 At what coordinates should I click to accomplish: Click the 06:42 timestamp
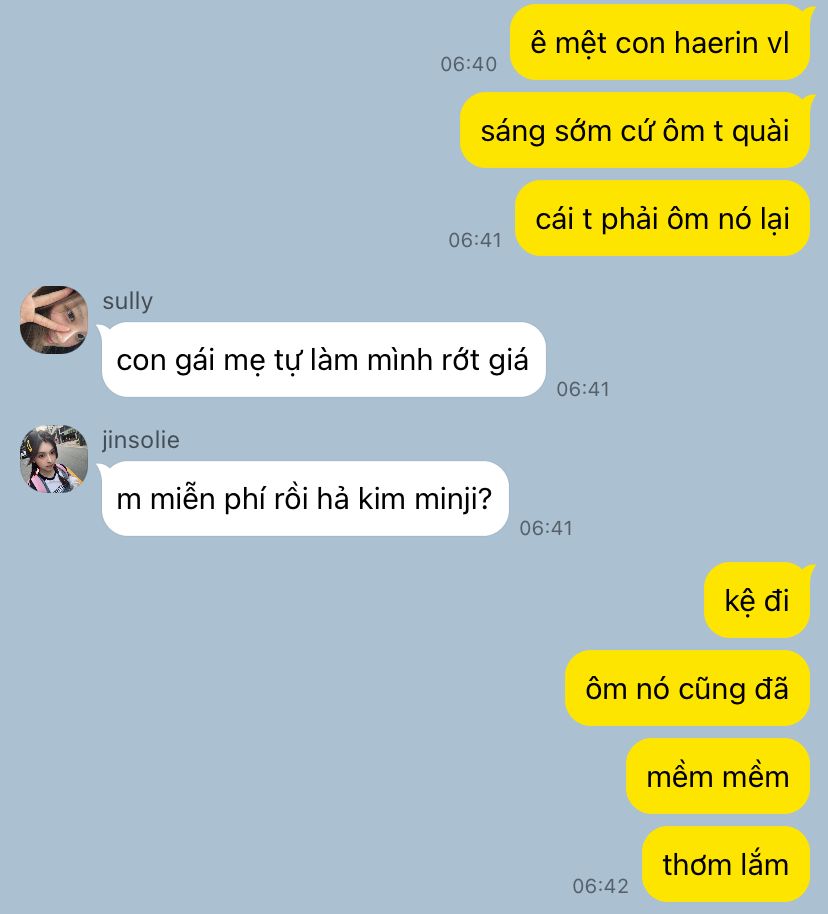(601, 886)
